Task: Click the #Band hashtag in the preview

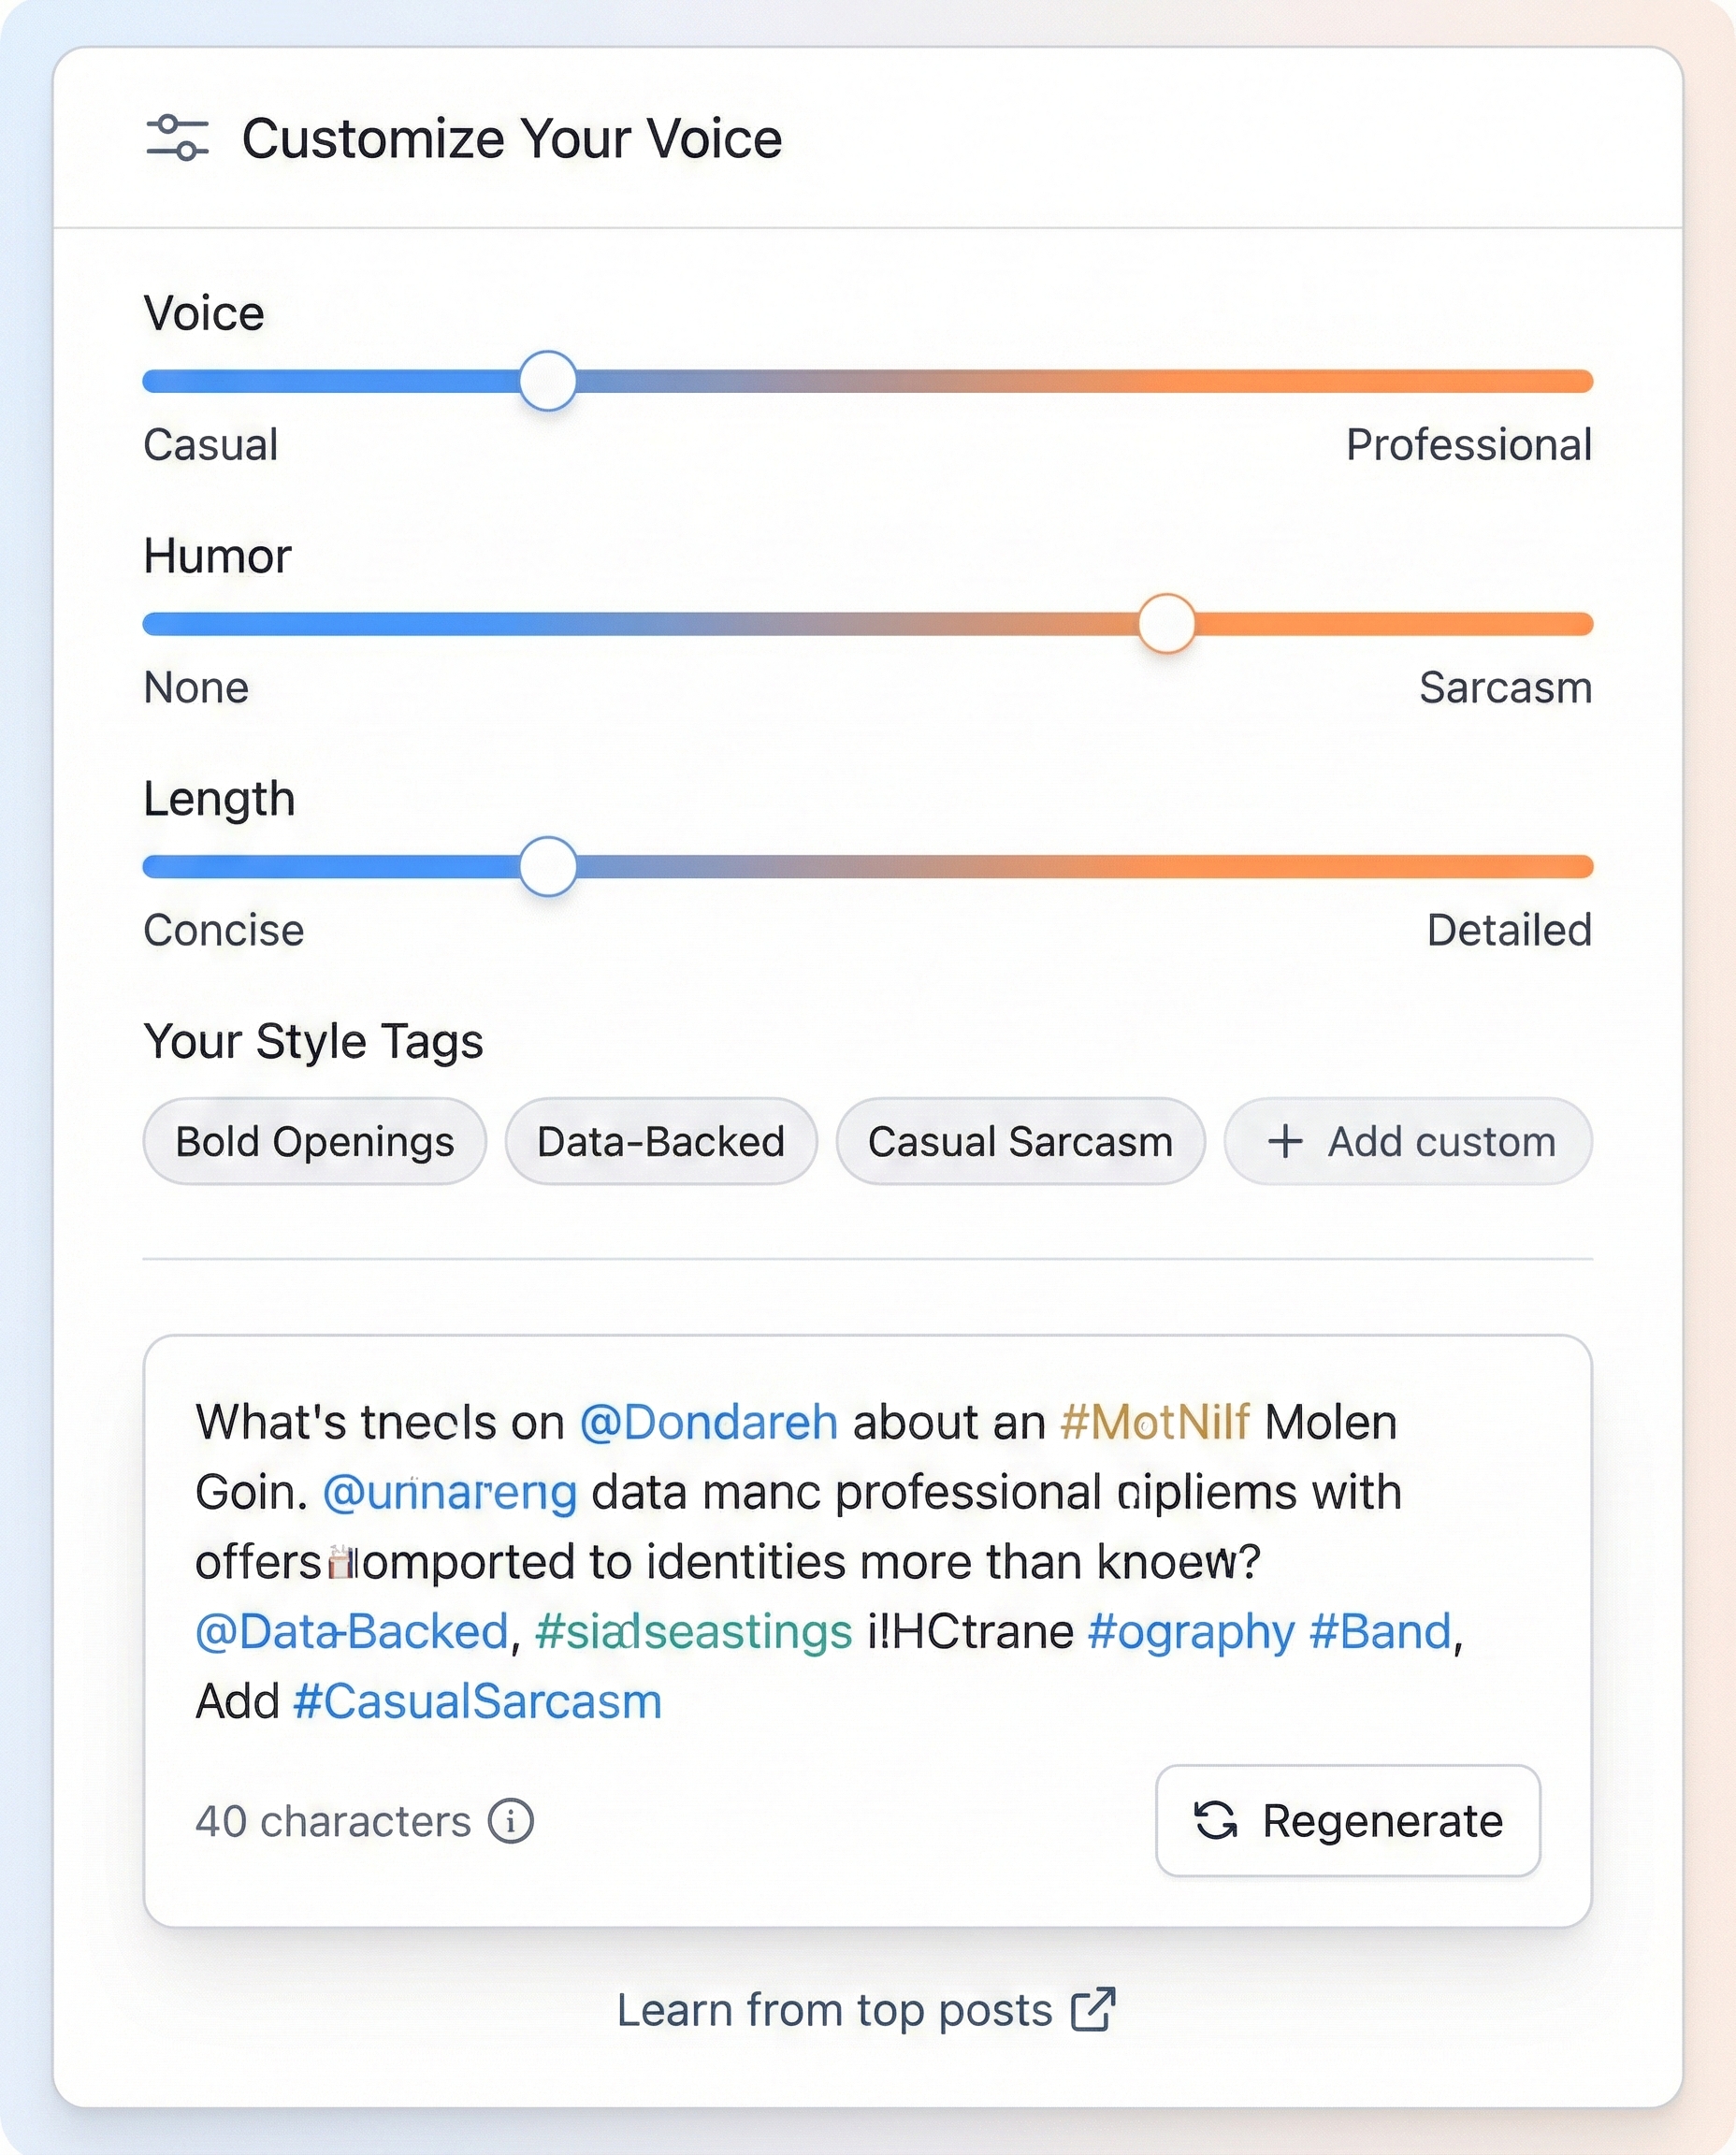Action: [x=1380, y=1631]
